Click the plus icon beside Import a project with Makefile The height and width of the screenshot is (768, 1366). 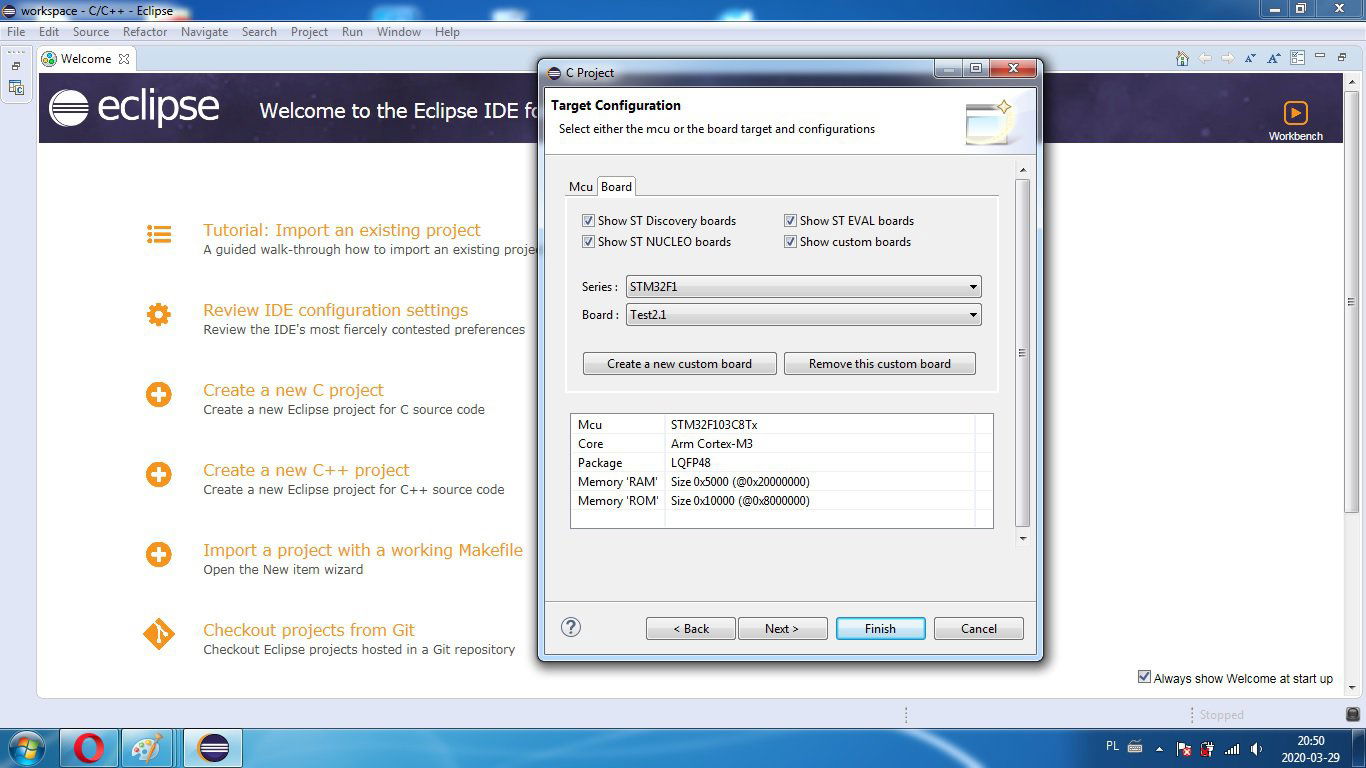pos(159,554)
